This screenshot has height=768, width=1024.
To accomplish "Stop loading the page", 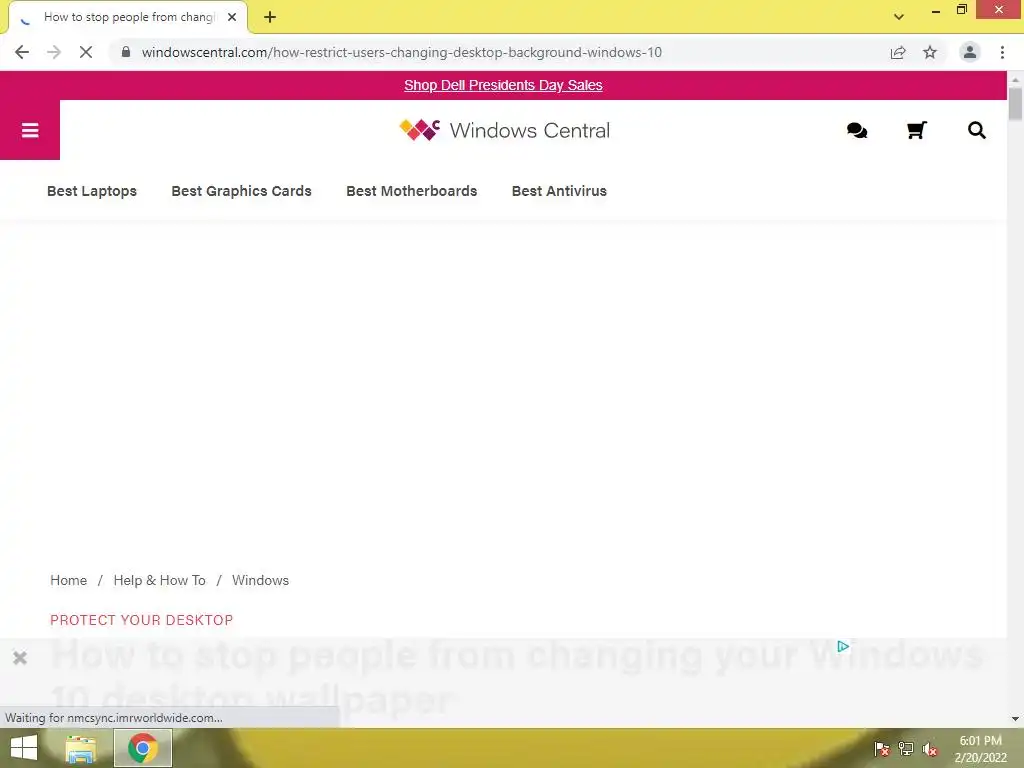I will pyautogui.click(x=86, y=52).
